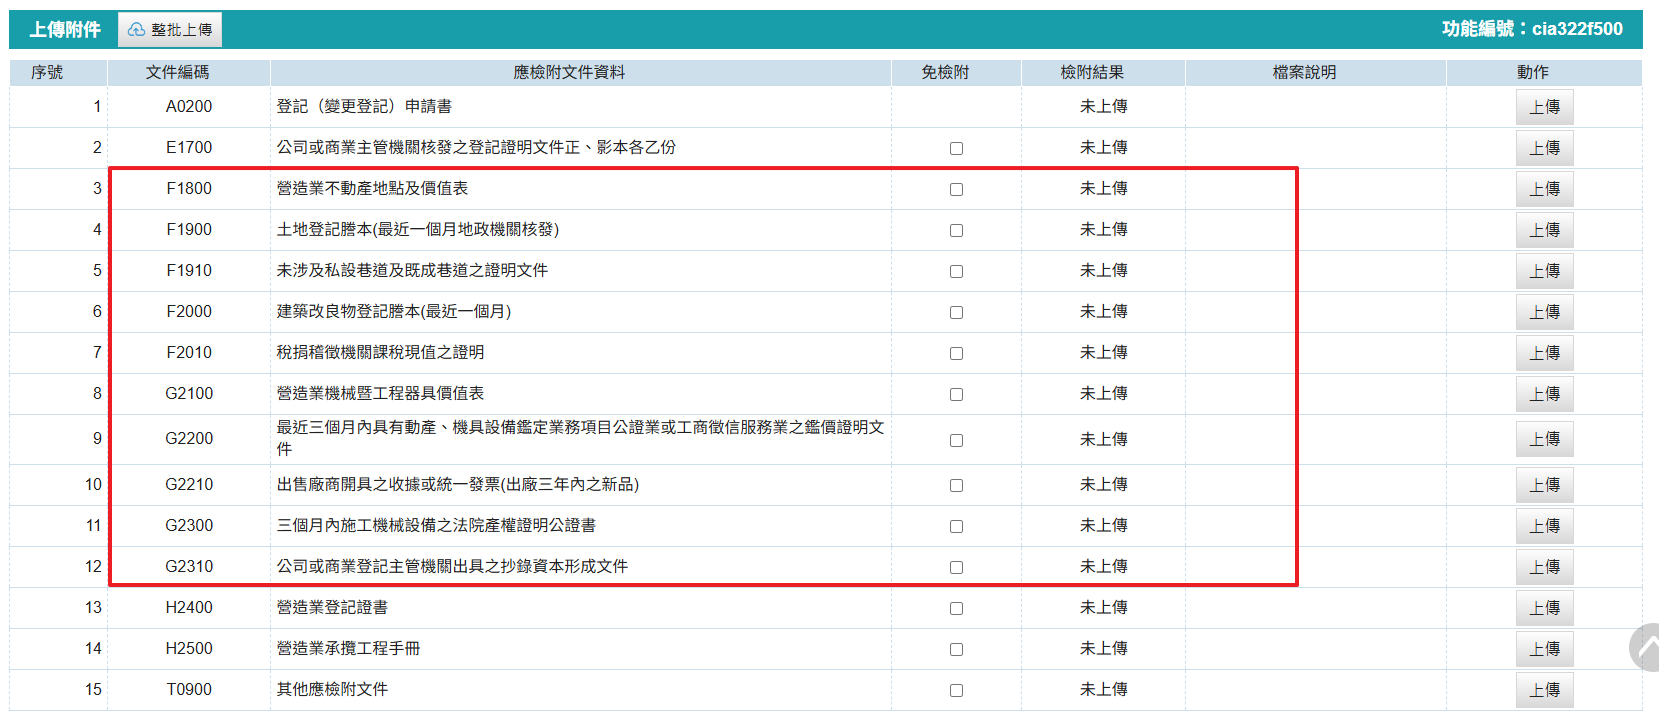
Task: Check 免檢附 box for G2210 出售廠商收據
Action: [956, 485]
